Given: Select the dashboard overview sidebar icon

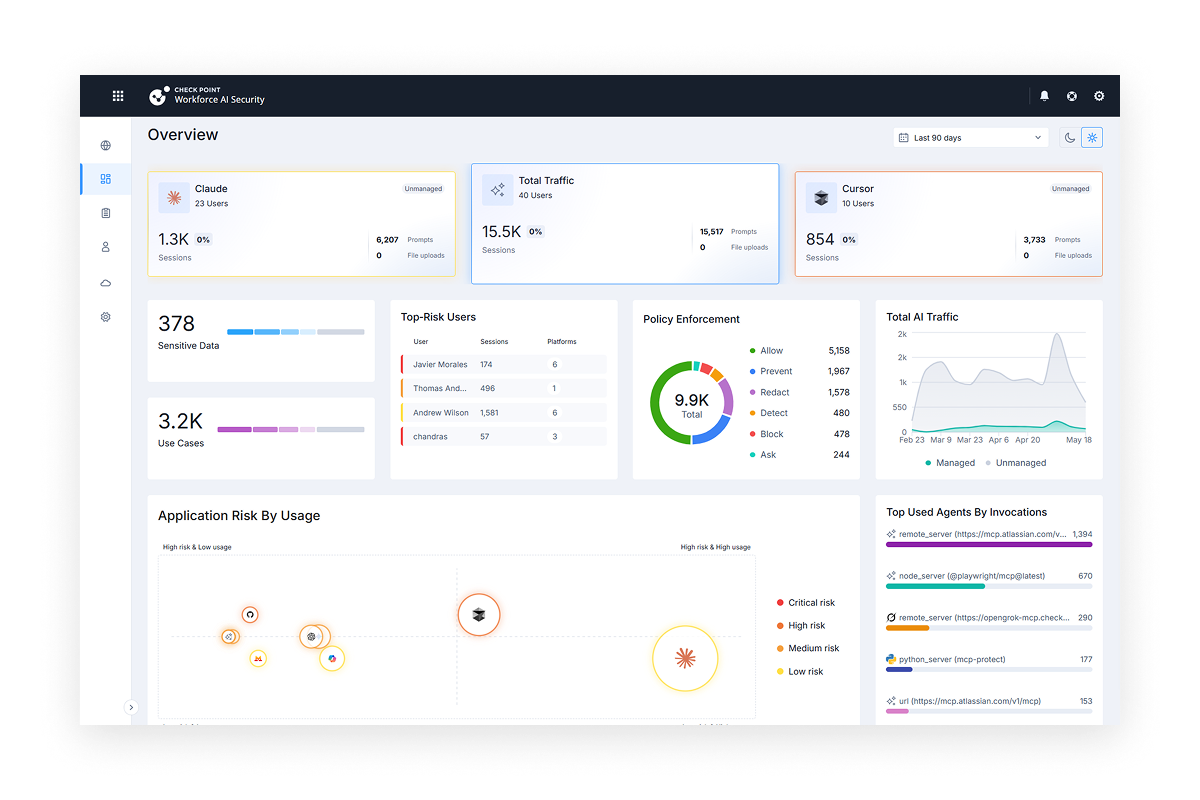Looking at the screenshot, I should coord(106,179).
